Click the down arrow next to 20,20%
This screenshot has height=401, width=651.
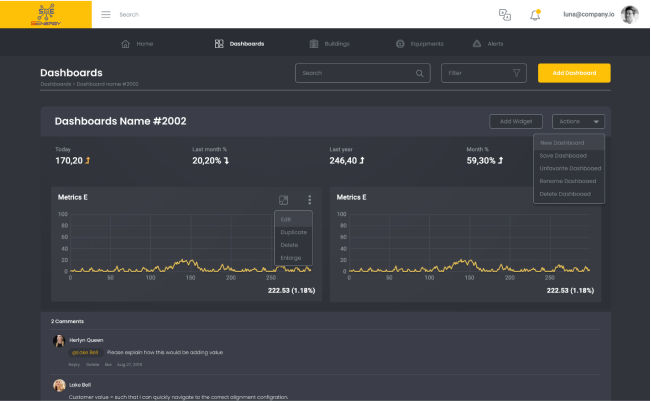pyautogui.click(x=226, y=160)
